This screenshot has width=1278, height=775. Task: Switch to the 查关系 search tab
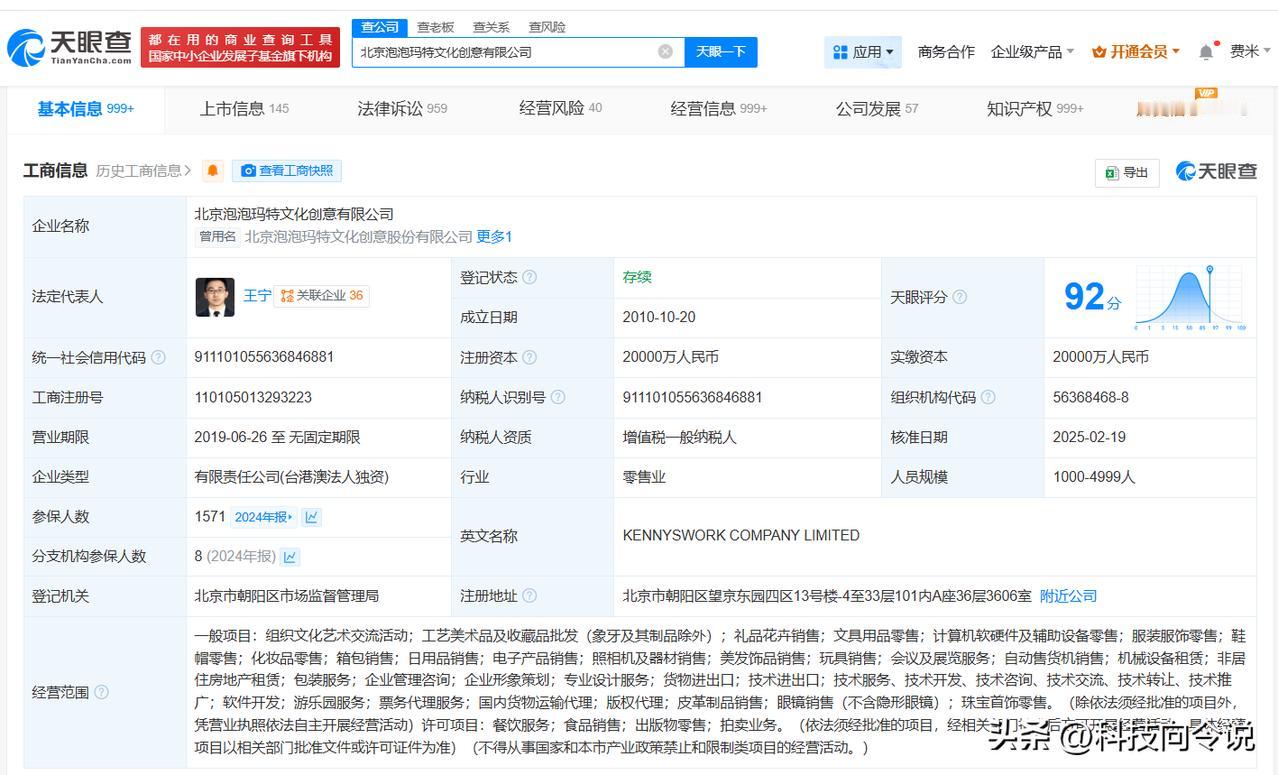click(x=491, y=27)
